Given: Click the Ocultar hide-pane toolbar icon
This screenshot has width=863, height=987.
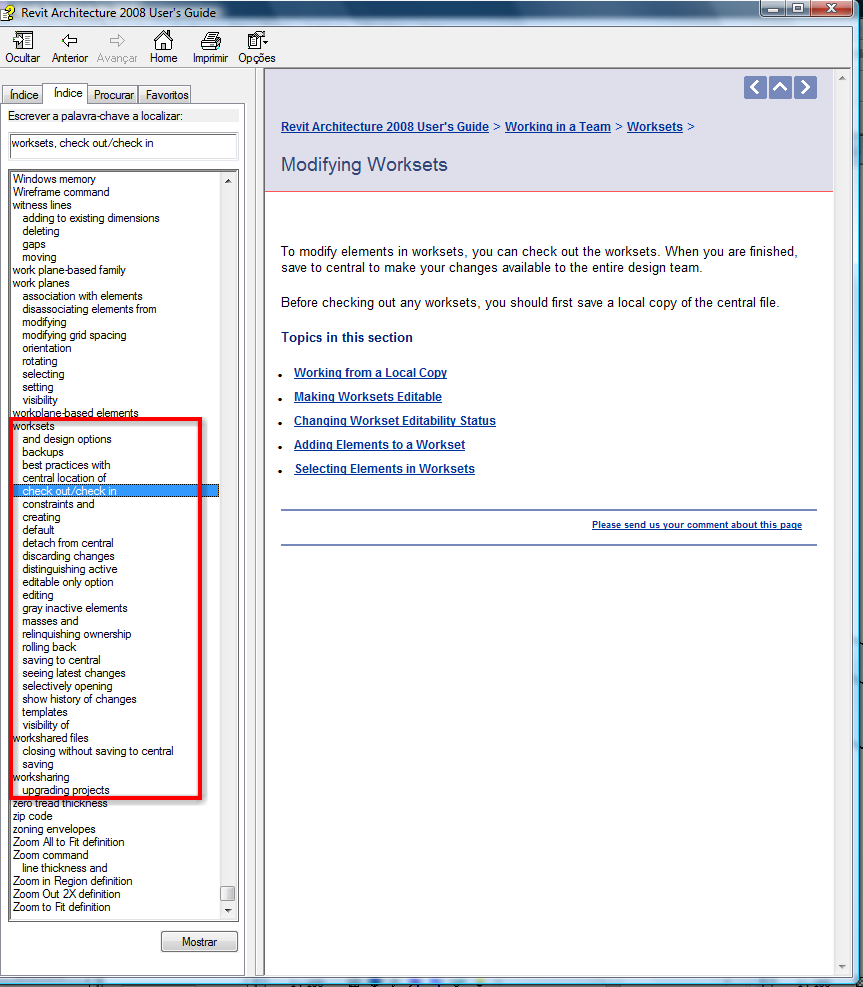Looking at the screenshot, I should pos(23,42).
